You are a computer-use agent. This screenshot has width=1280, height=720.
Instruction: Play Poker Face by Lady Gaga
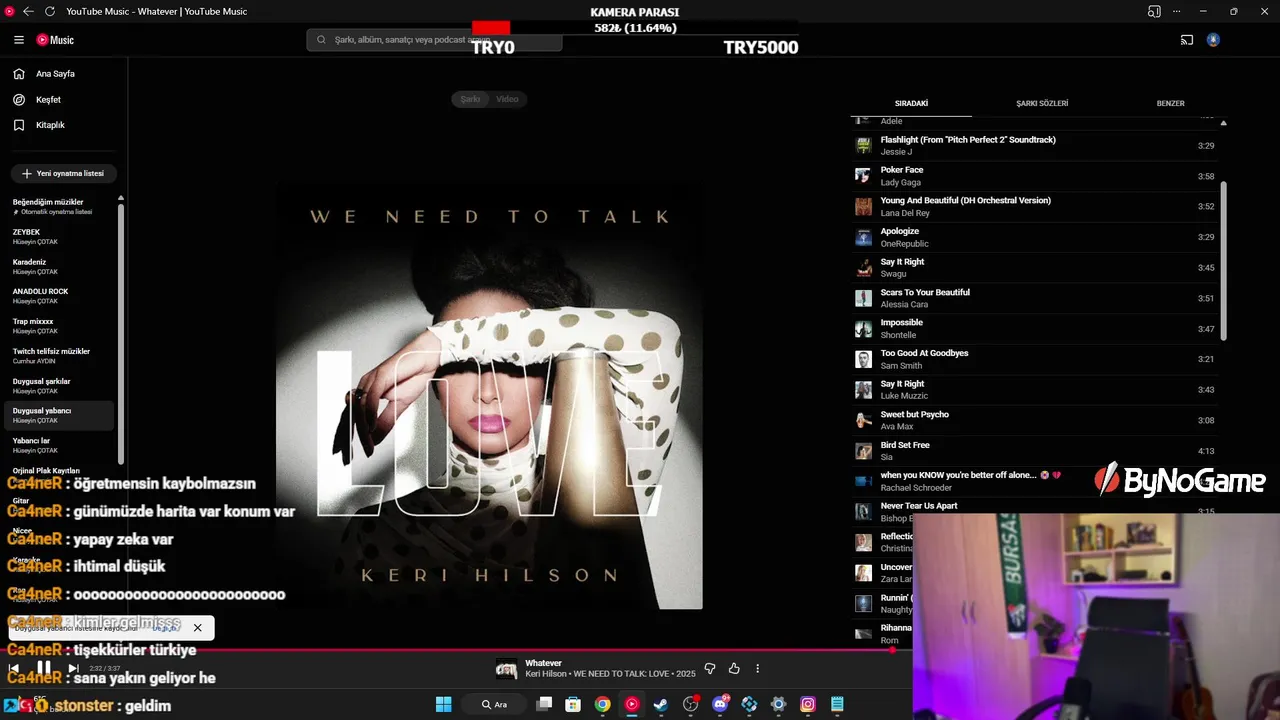(x=1036, y=176)
